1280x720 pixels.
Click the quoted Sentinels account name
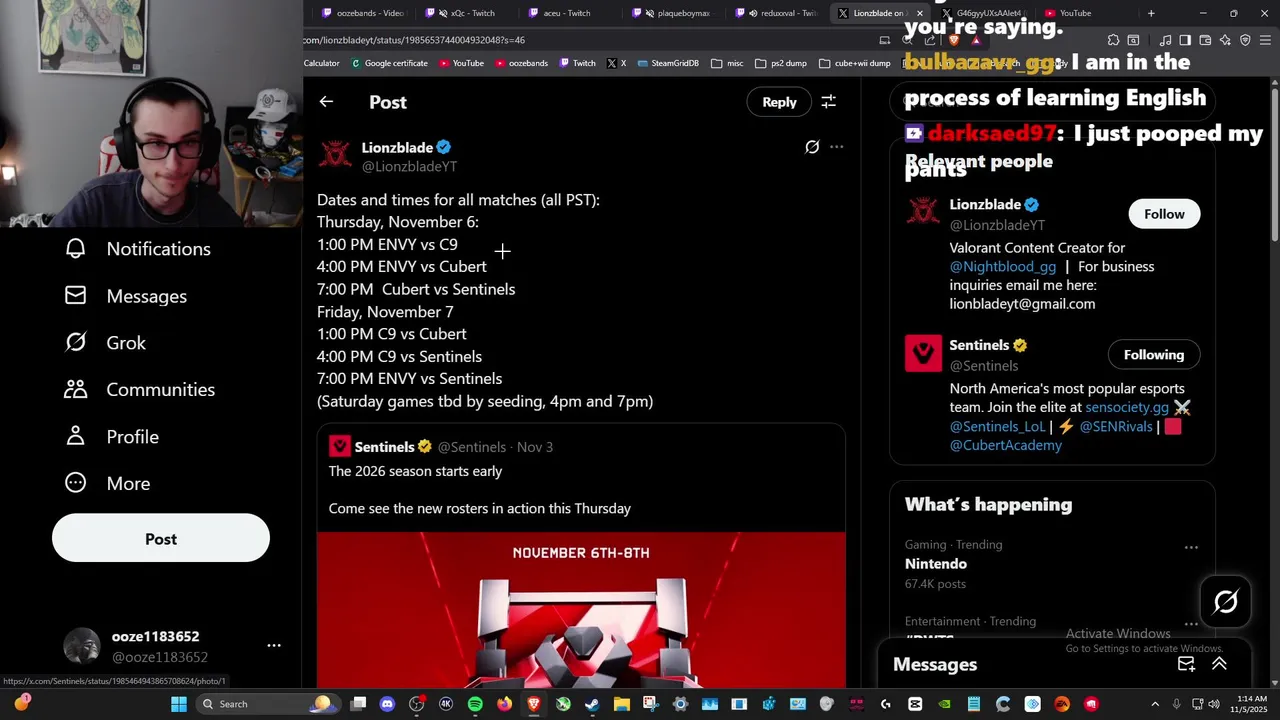384,447
